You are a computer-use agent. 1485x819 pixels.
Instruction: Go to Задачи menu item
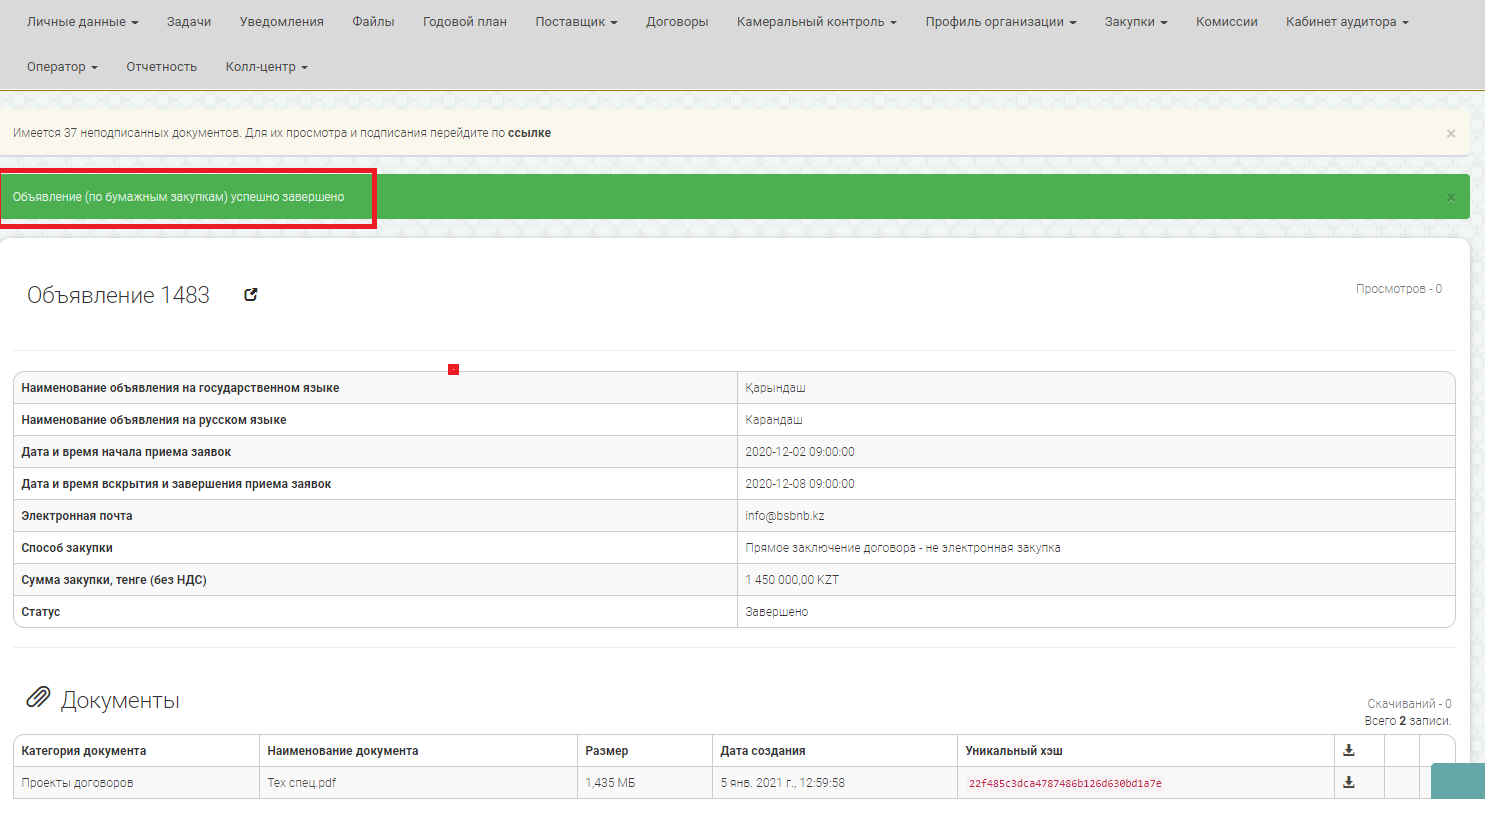[189, 22]
